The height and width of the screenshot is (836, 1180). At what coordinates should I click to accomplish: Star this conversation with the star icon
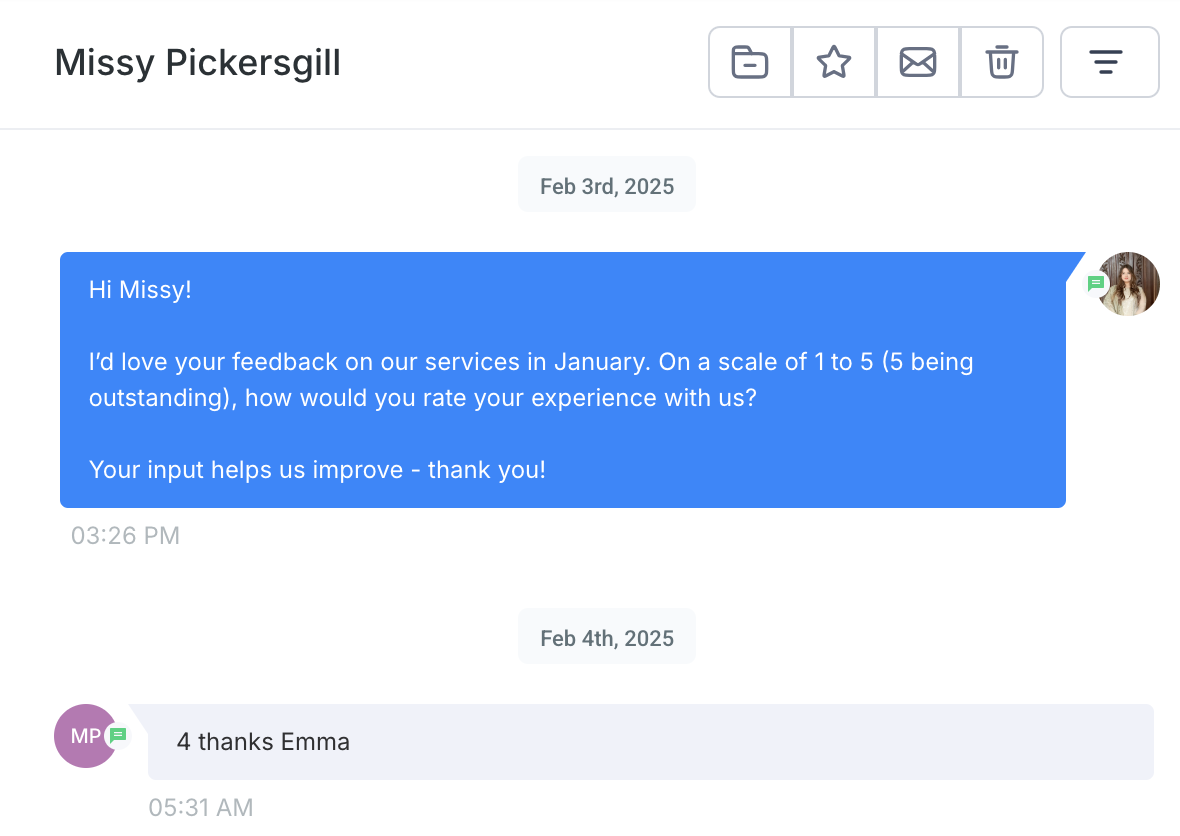[x=834, y=62]
